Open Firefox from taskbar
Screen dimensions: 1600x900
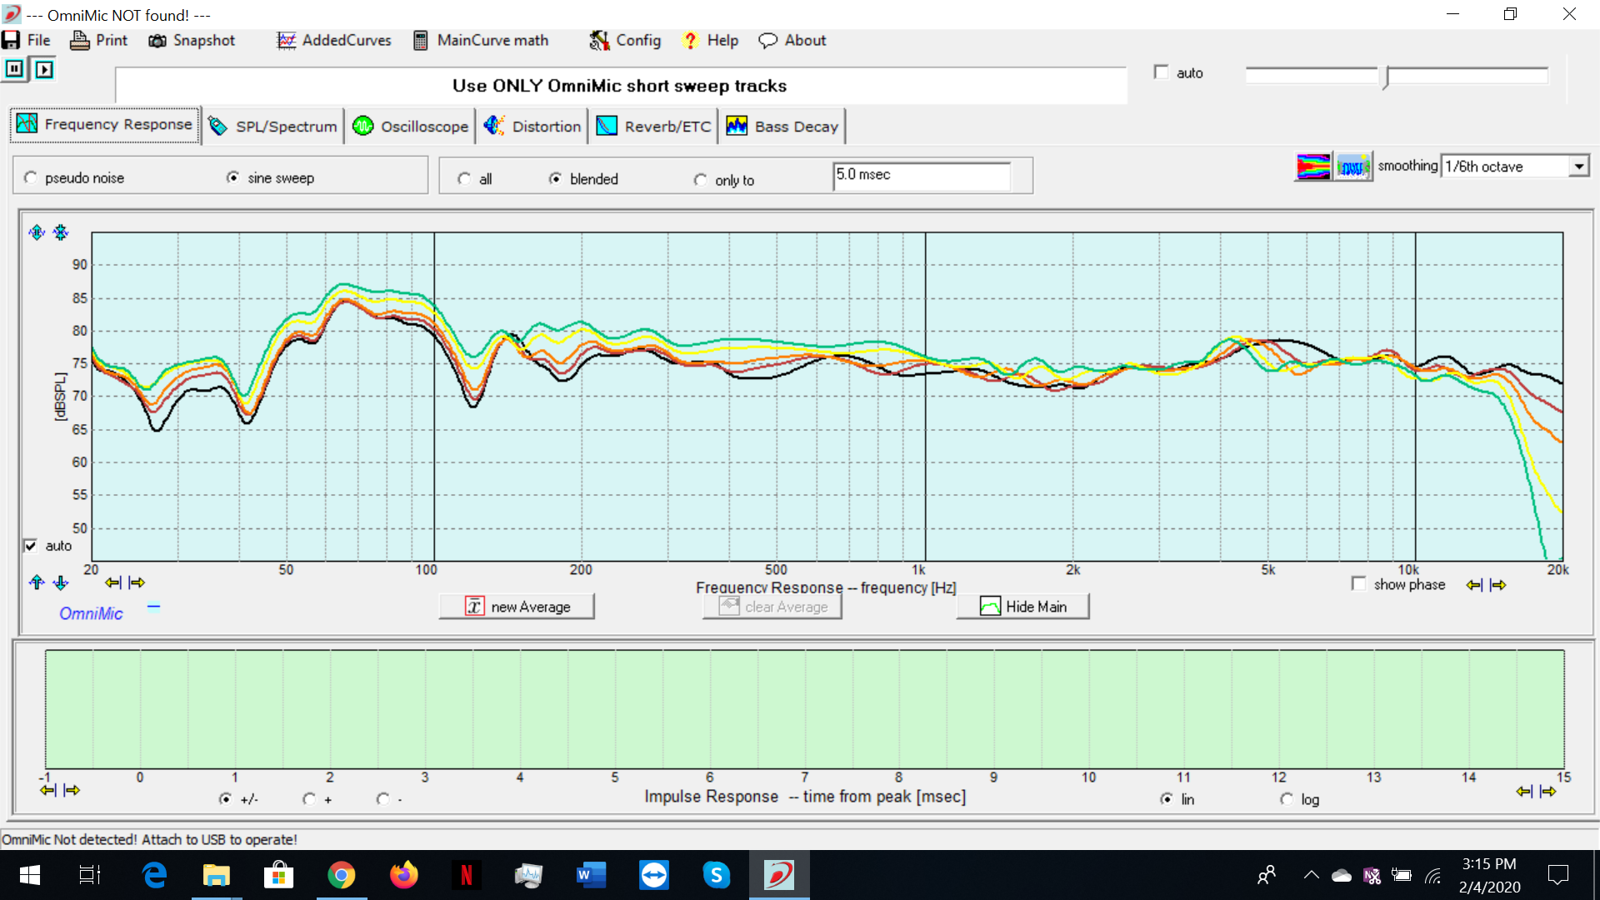coord(404,875)
